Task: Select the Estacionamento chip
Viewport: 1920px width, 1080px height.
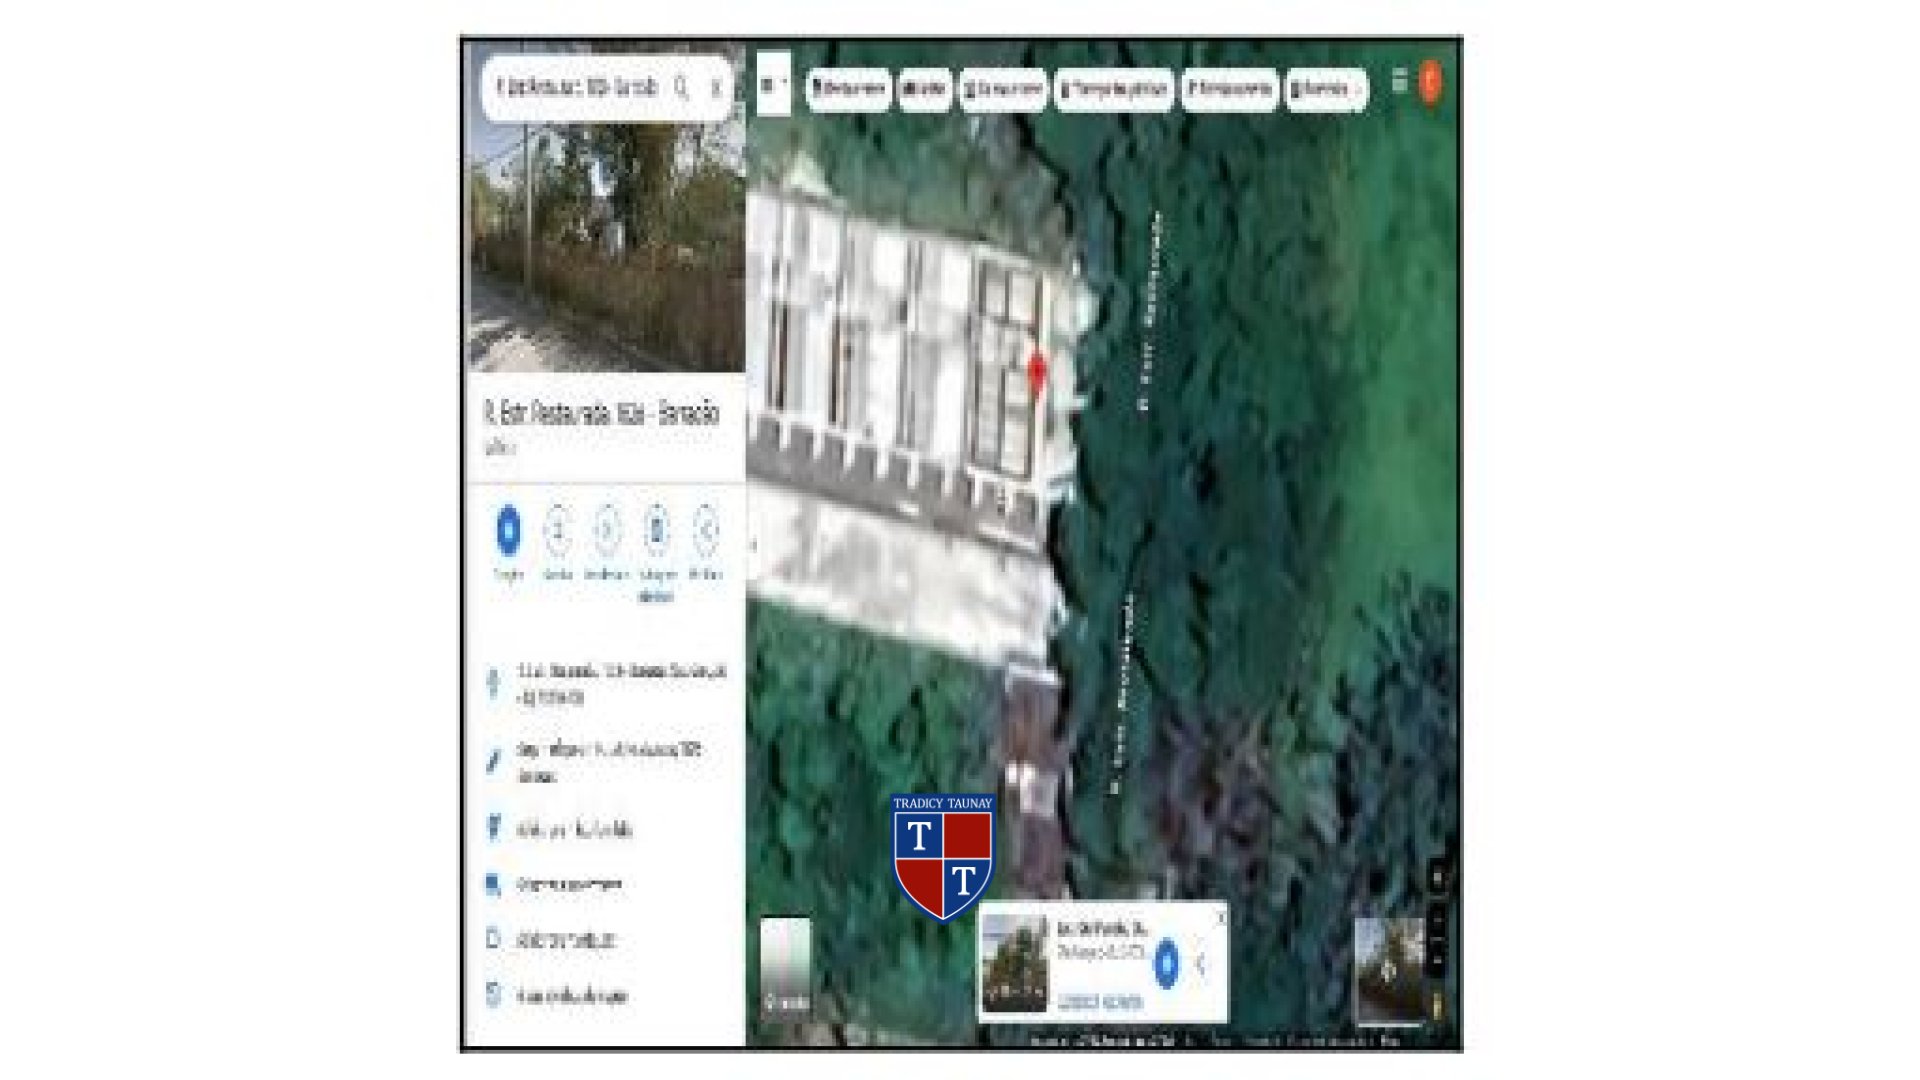Action: pos(1229,89)
